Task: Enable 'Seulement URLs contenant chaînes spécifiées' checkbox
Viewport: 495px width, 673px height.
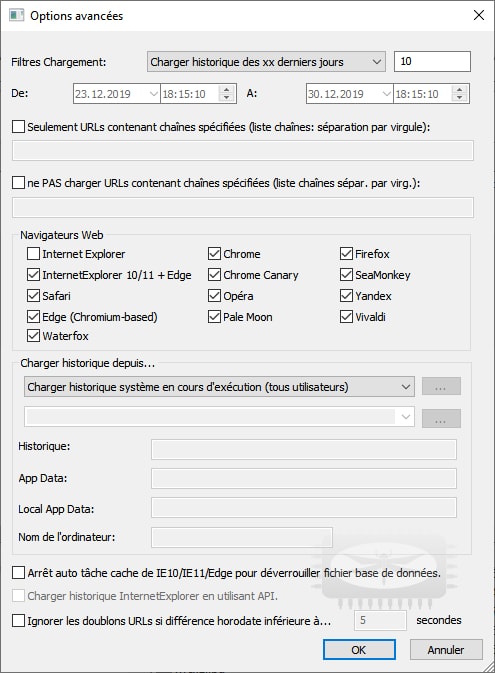Action: pos(18,127)
